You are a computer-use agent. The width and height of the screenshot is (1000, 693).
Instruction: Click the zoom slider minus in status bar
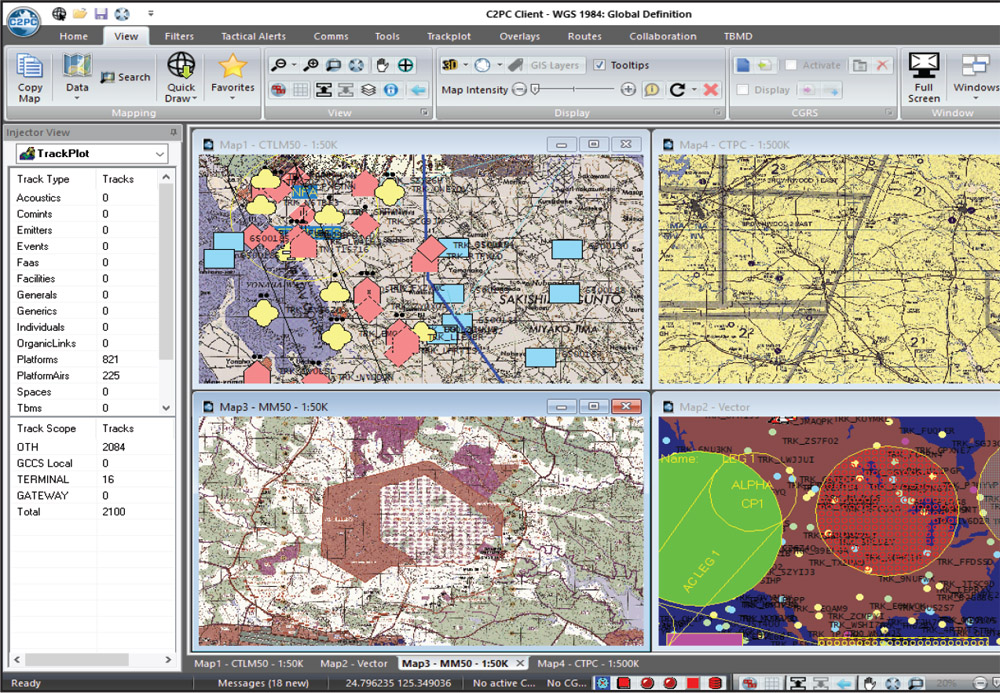coord(980,683)
